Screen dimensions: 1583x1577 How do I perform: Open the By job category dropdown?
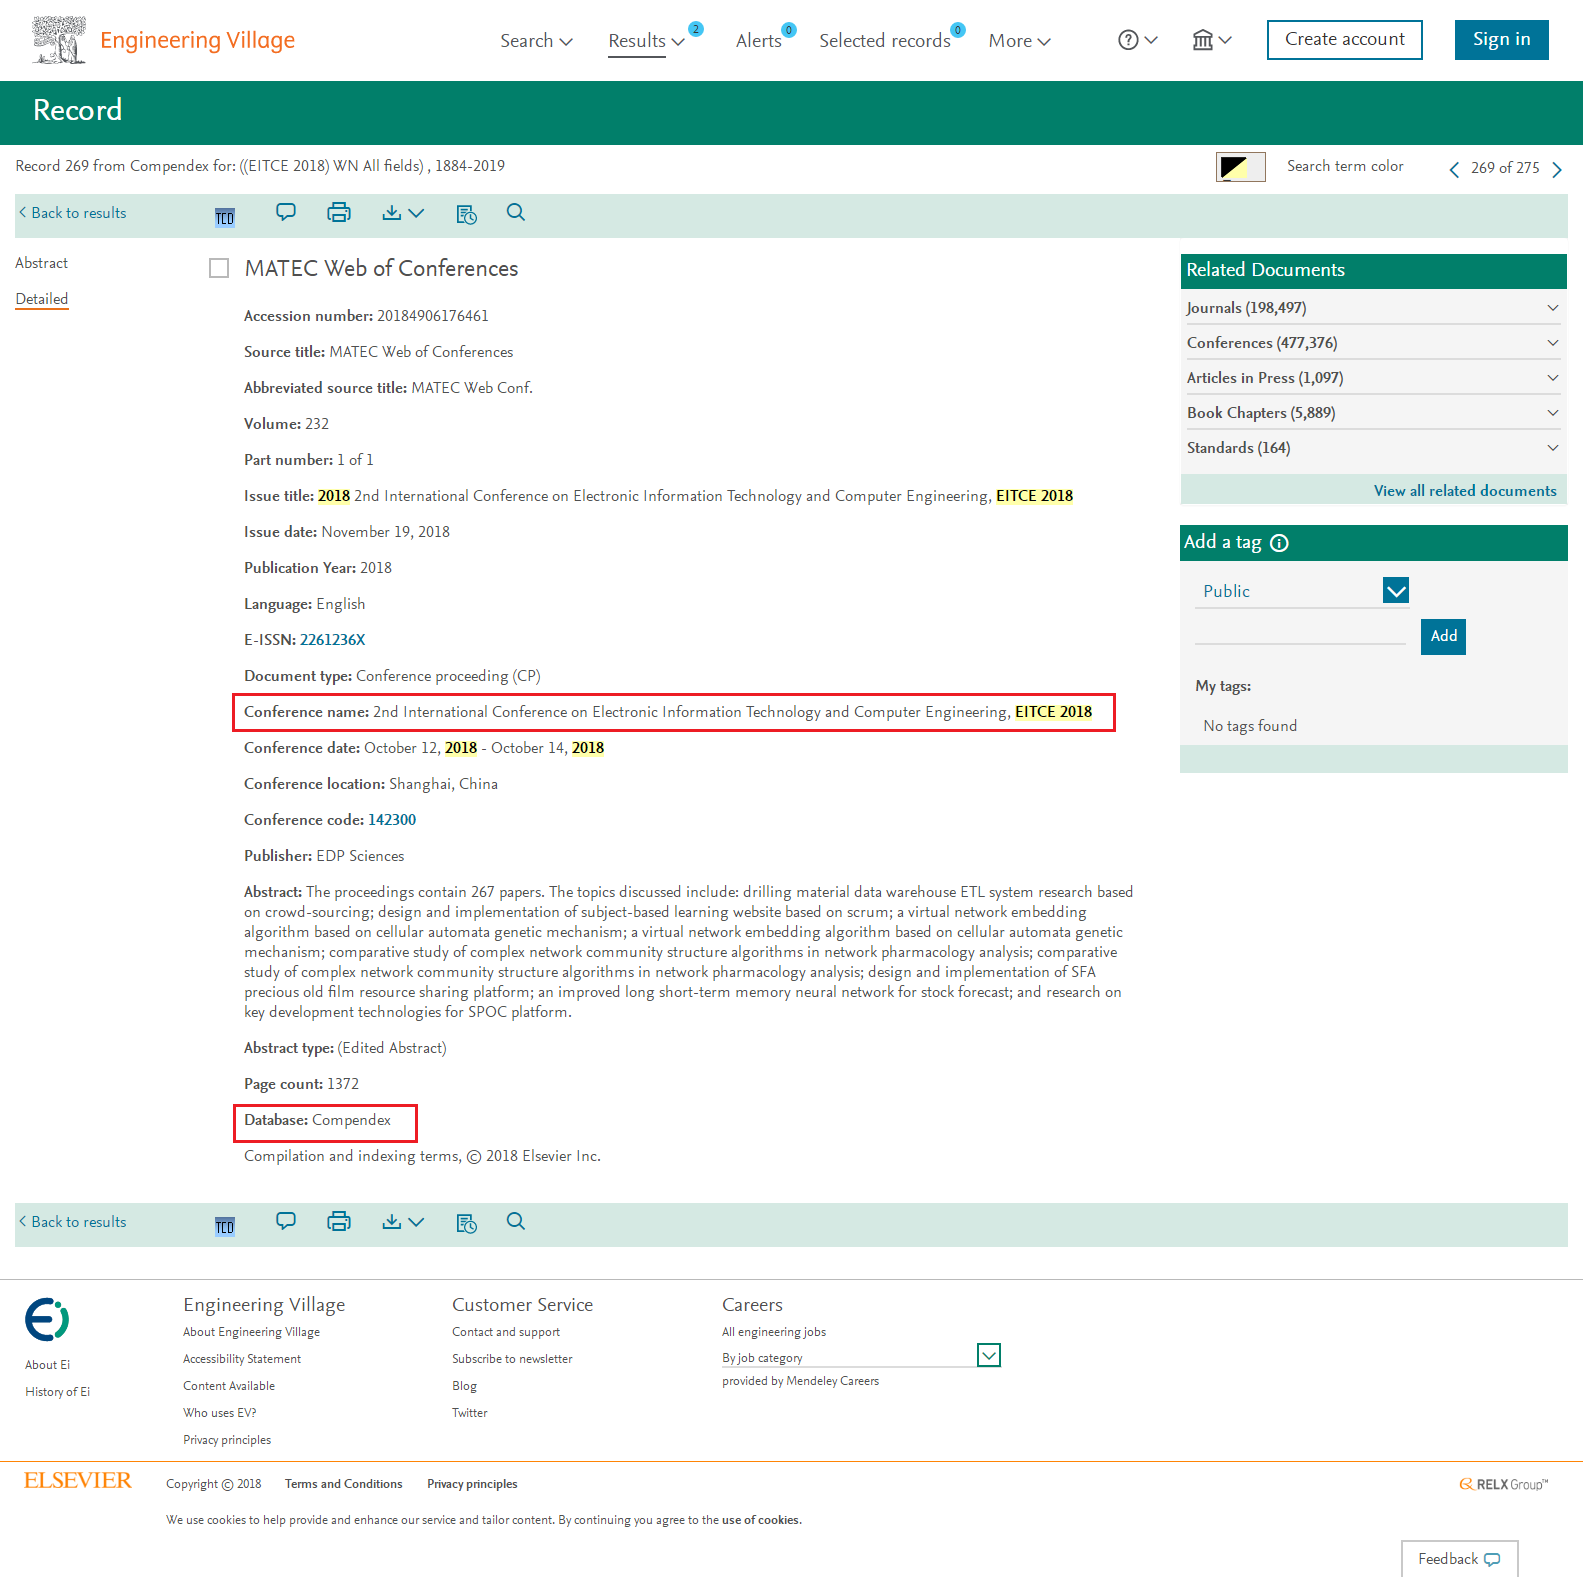pos(988,1356)
